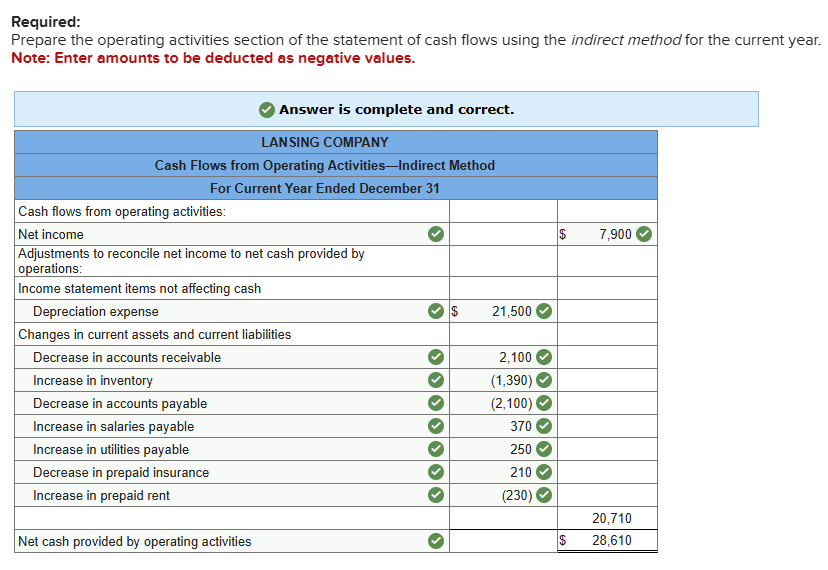
Task: Click check icon after Decrease in accounts receivable
Action: point(435,357)
